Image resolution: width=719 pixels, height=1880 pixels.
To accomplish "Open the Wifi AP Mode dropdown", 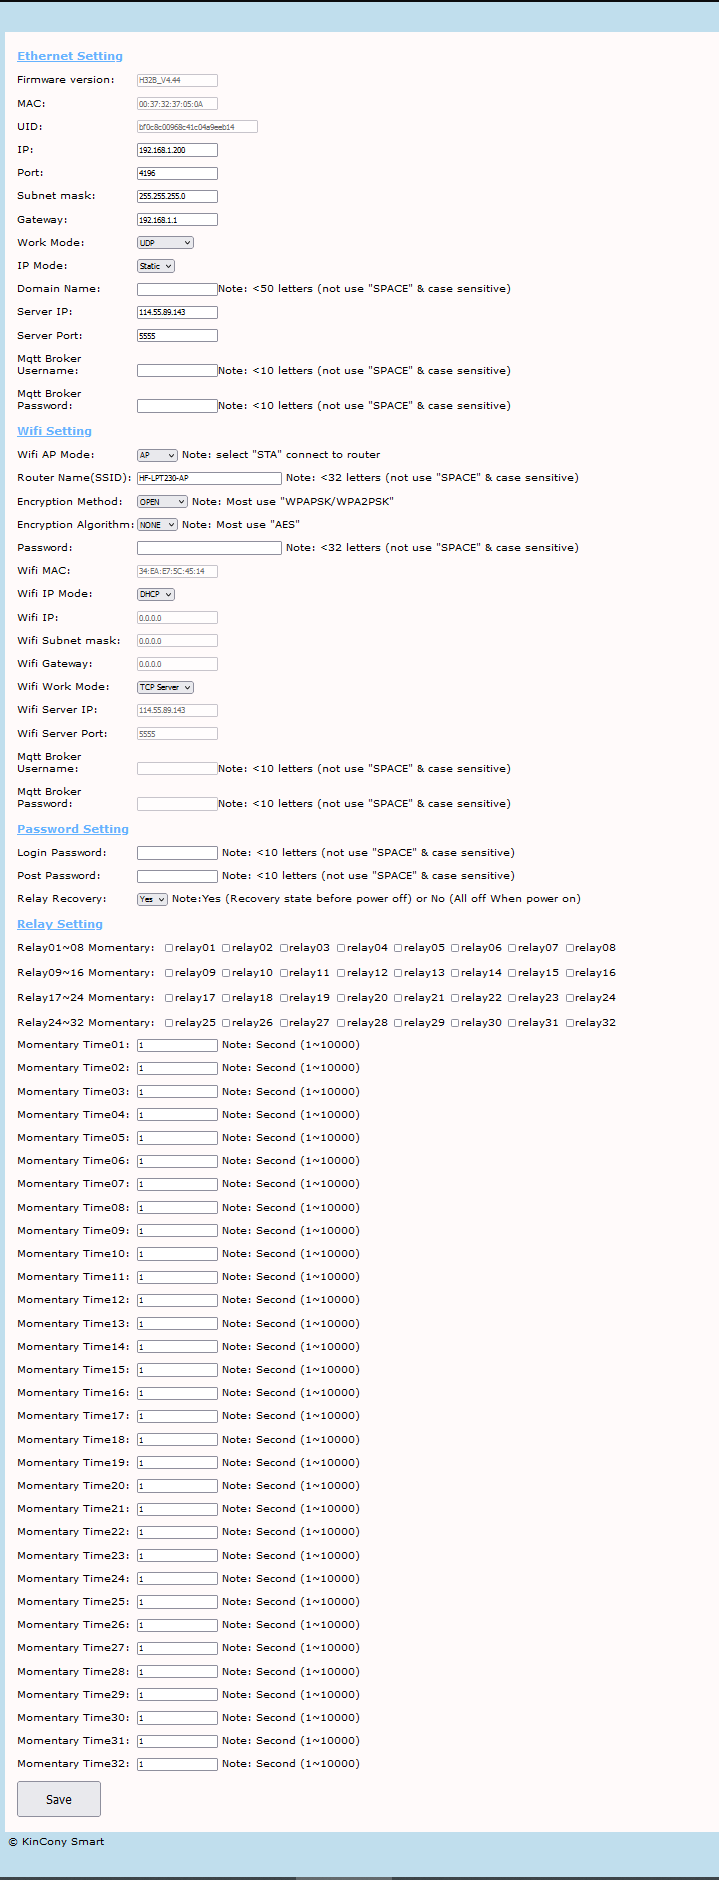I will (x=157, y=455).
